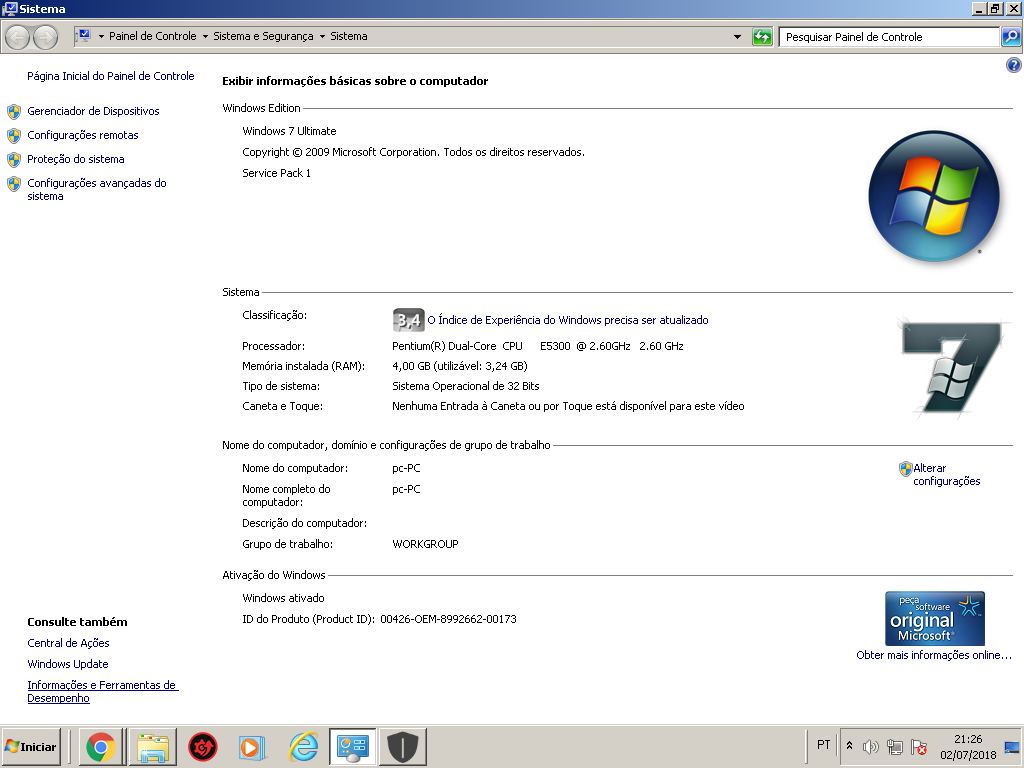
Task: Open the red circular app on the taskbar
Action: click(202, 746)
